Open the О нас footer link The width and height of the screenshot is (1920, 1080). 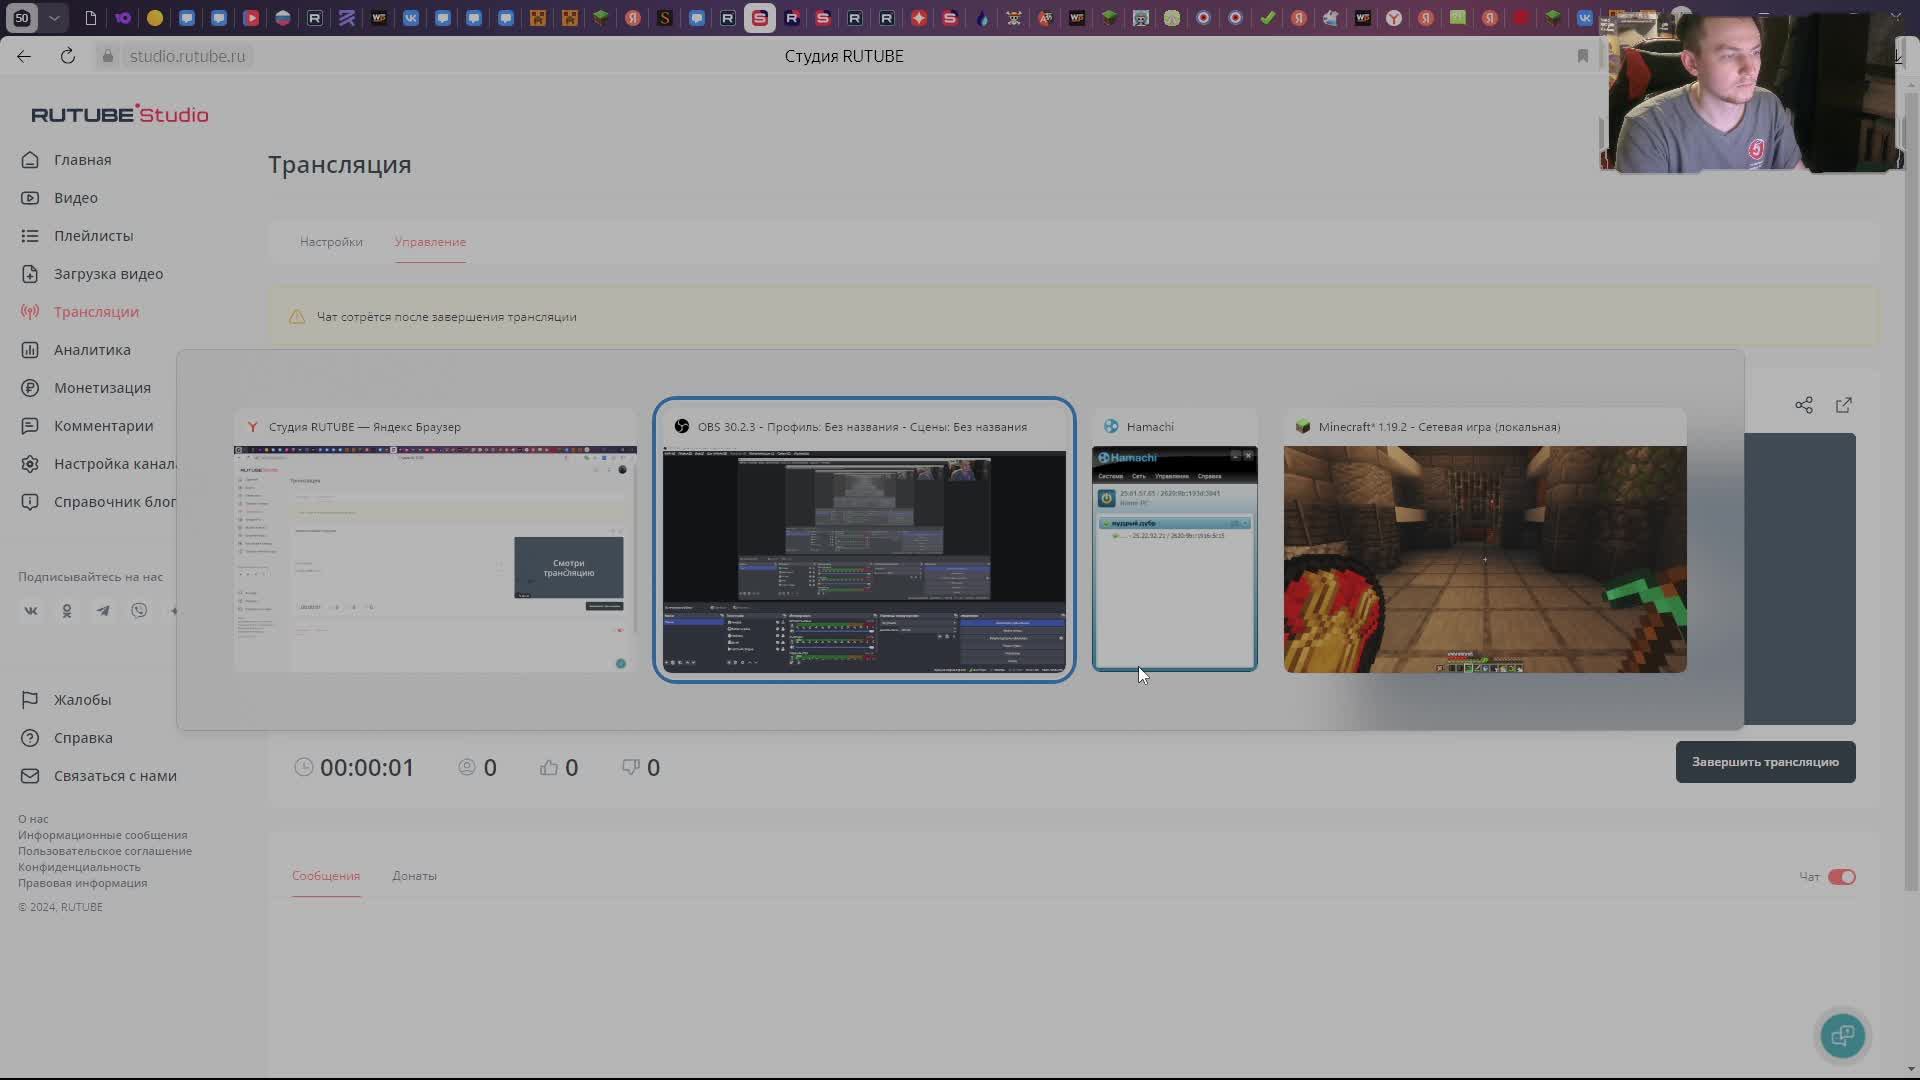[33, 819]
